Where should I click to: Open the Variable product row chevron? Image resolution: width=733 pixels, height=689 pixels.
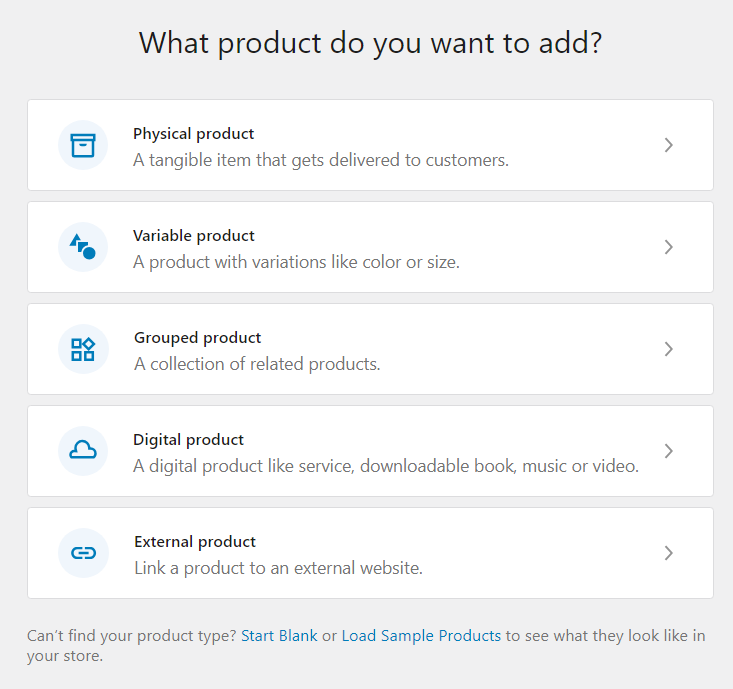point(669,247)
